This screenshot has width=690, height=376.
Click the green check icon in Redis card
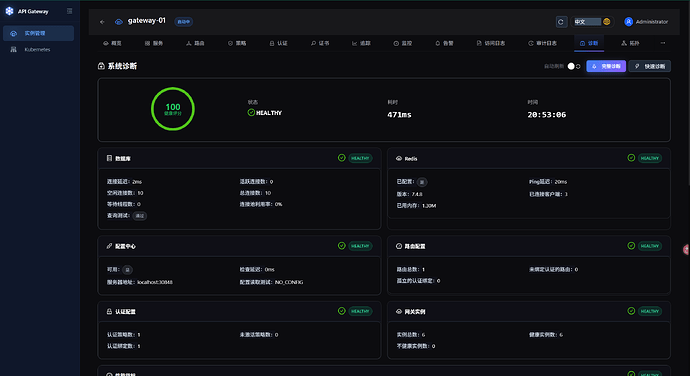tap(631, 158)
